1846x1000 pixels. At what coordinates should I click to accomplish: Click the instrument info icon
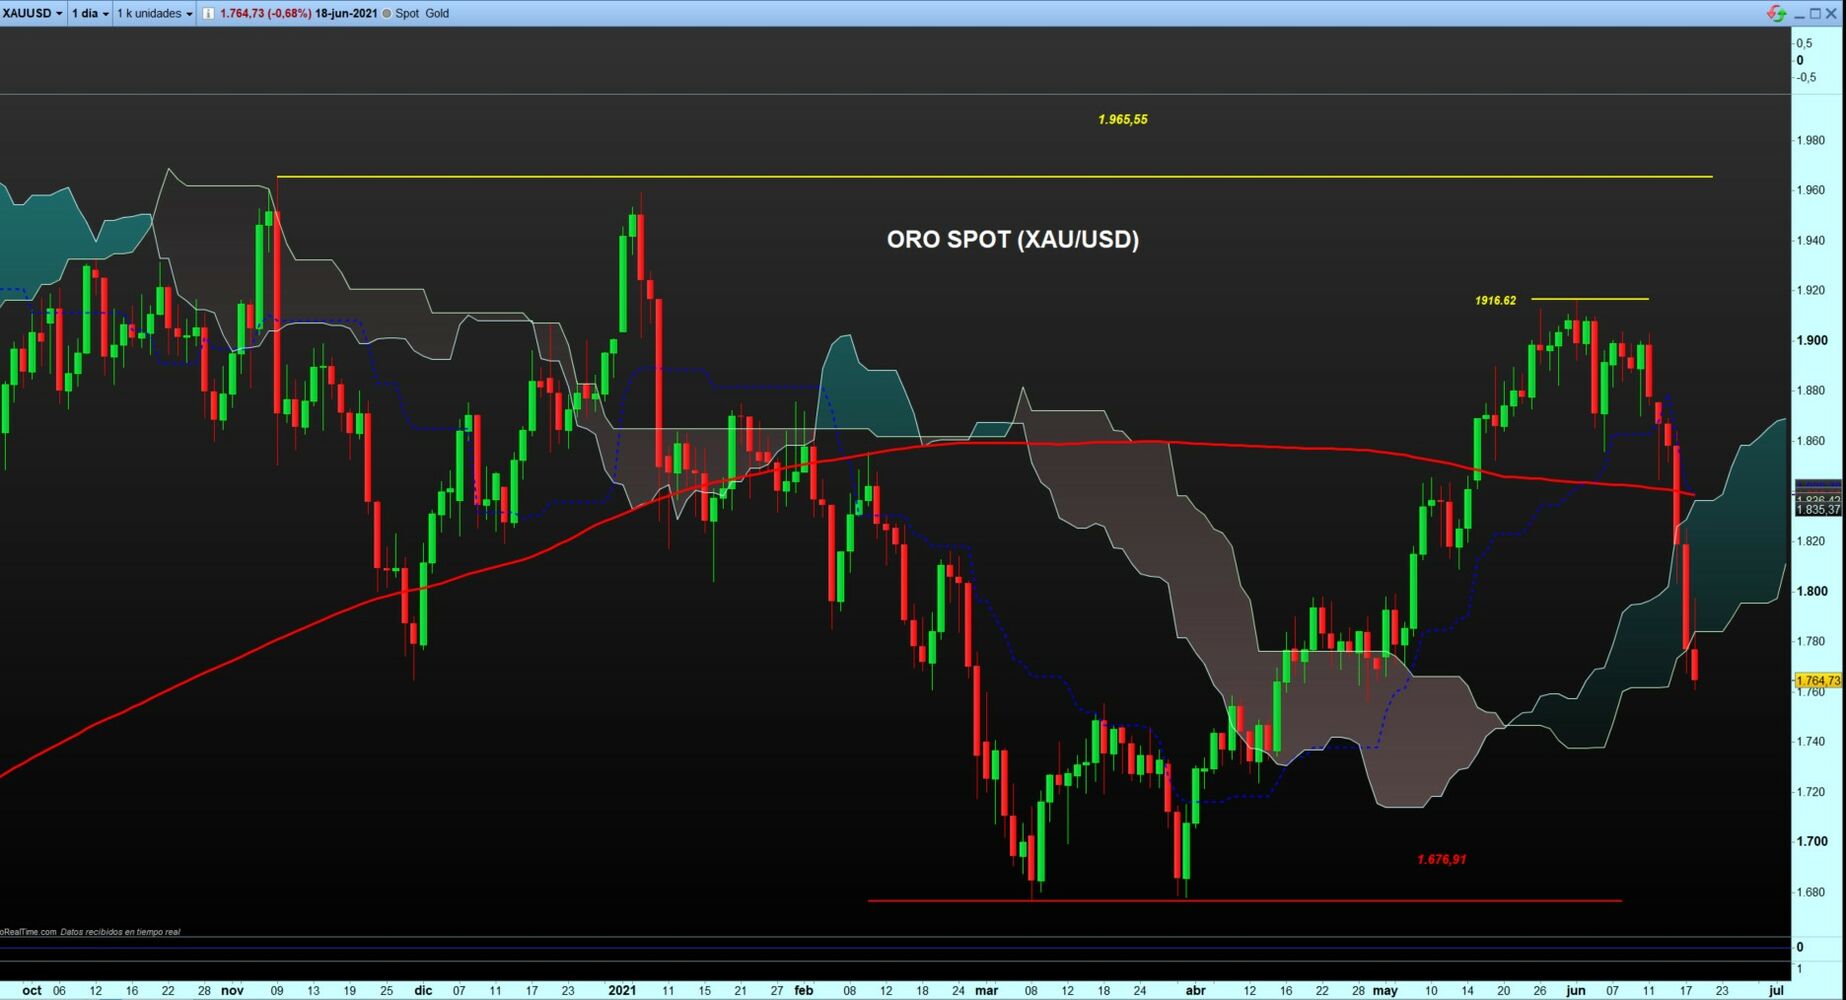pos(208,13)
